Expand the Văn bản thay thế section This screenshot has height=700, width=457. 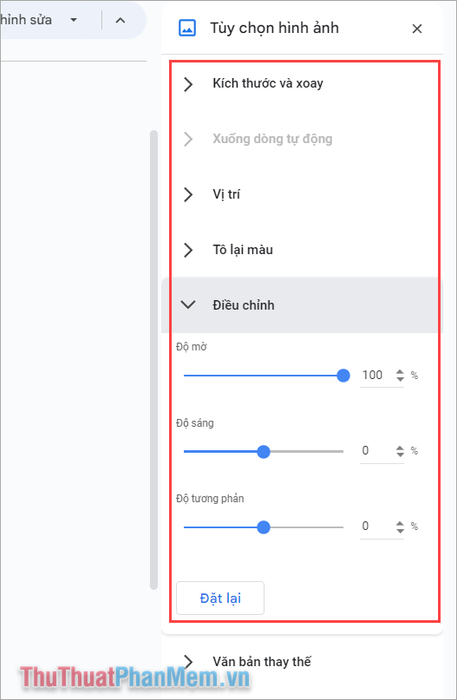click(x=304, y=661)
